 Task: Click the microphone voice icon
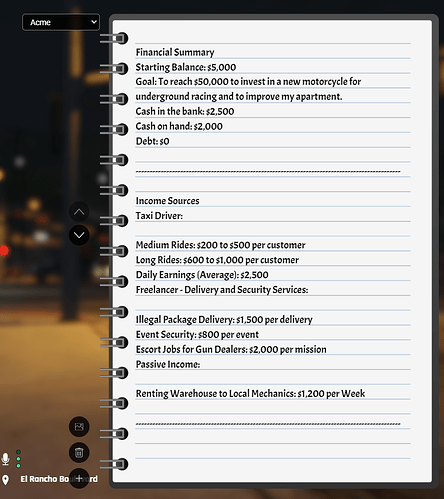5,459
